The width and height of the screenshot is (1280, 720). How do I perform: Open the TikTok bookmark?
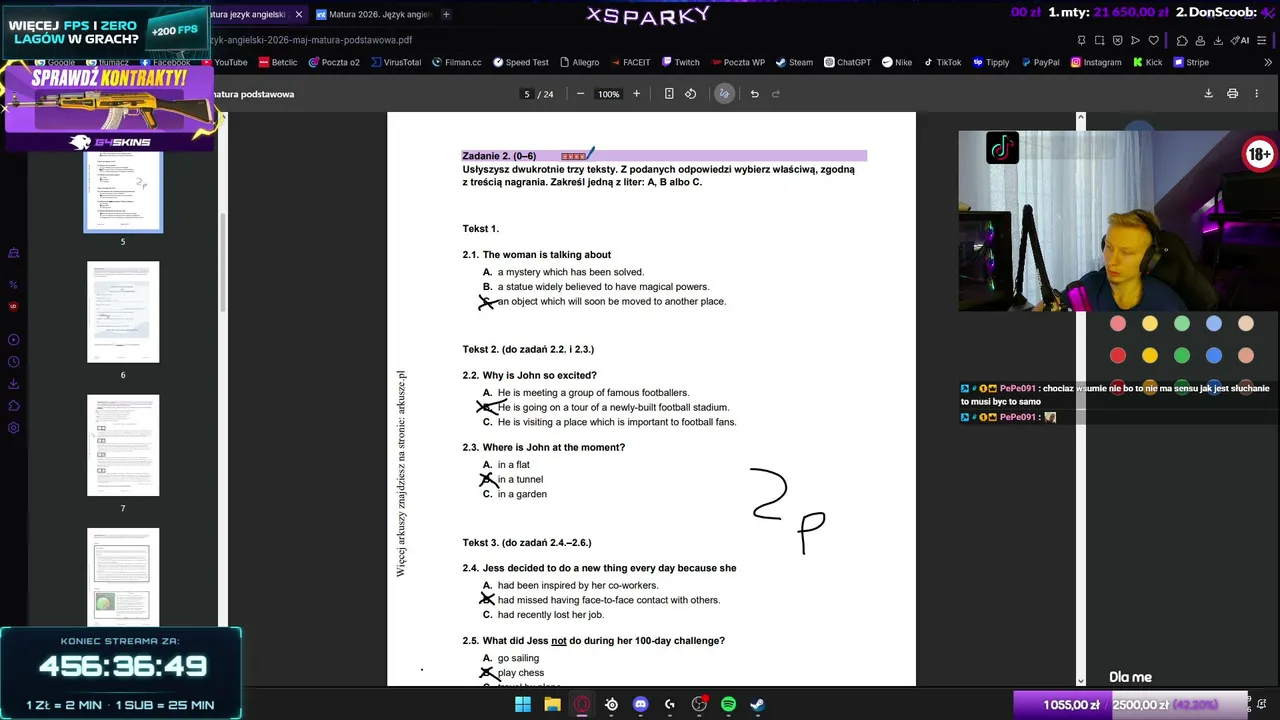942,62
